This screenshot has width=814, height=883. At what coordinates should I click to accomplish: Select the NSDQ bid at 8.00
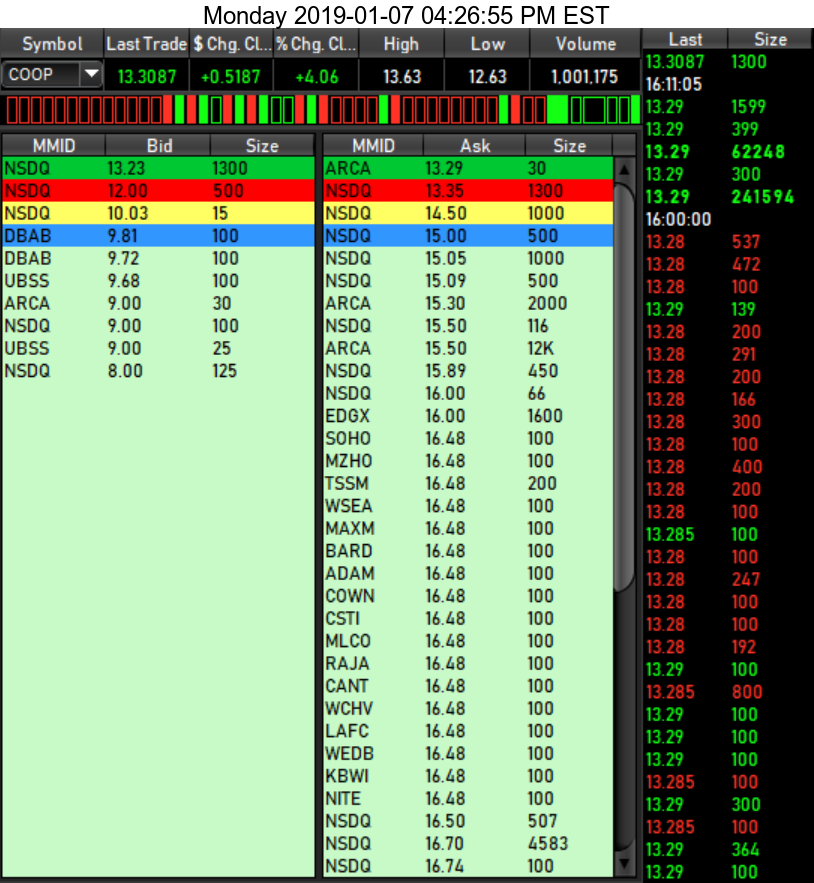click(158, 371)
